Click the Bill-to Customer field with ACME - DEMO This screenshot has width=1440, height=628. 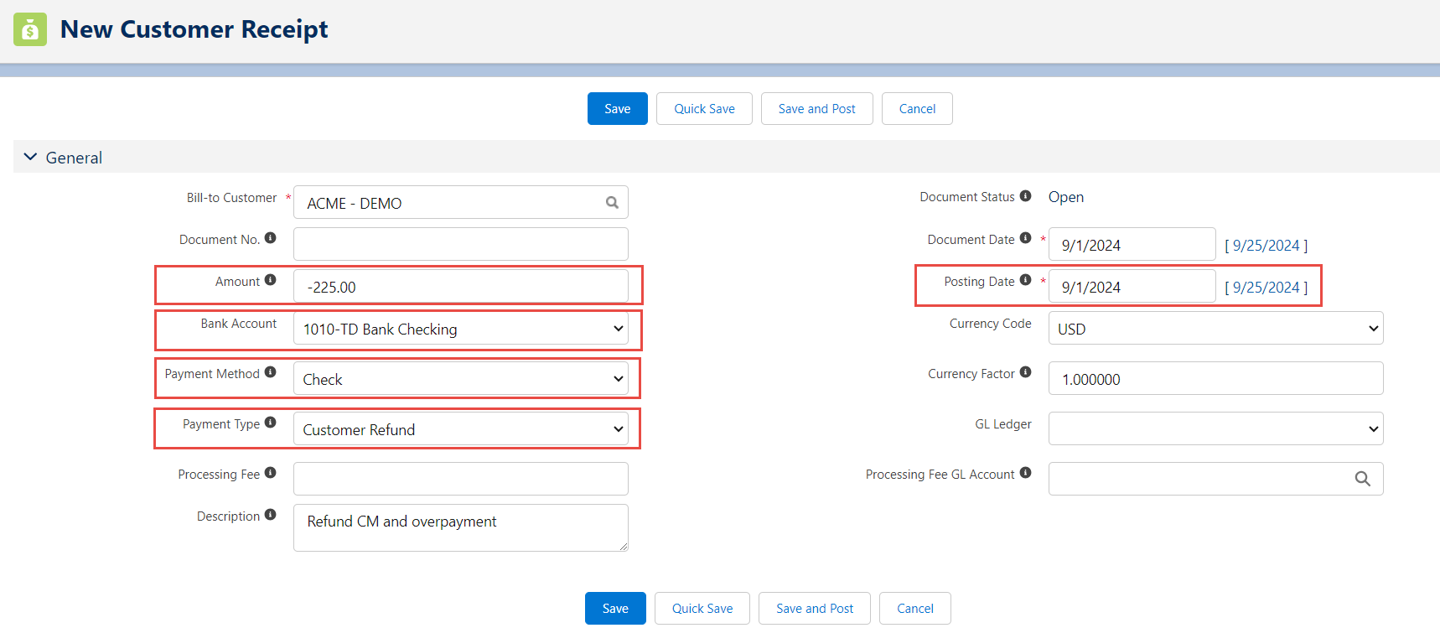coord(461,203)
